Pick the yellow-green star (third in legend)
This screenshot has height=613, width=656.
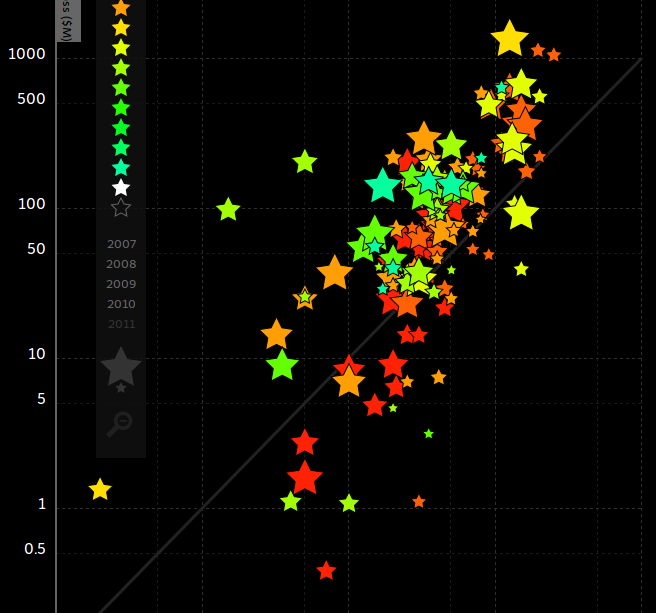[121, 47]
